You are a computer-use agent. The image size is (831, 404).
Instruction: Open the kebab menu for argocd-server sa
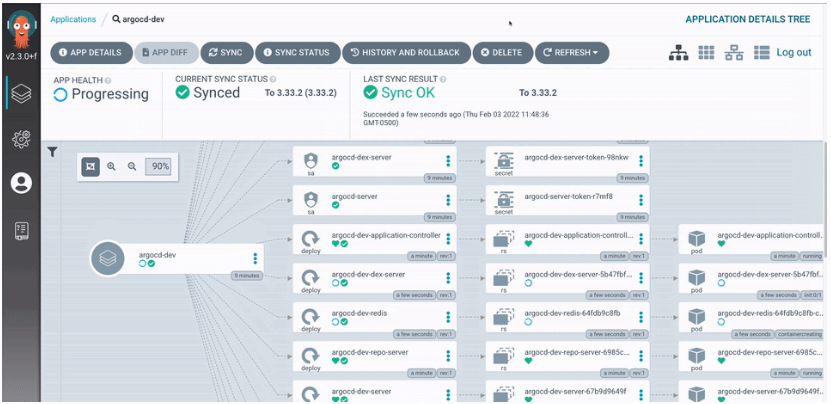[448, 200]
